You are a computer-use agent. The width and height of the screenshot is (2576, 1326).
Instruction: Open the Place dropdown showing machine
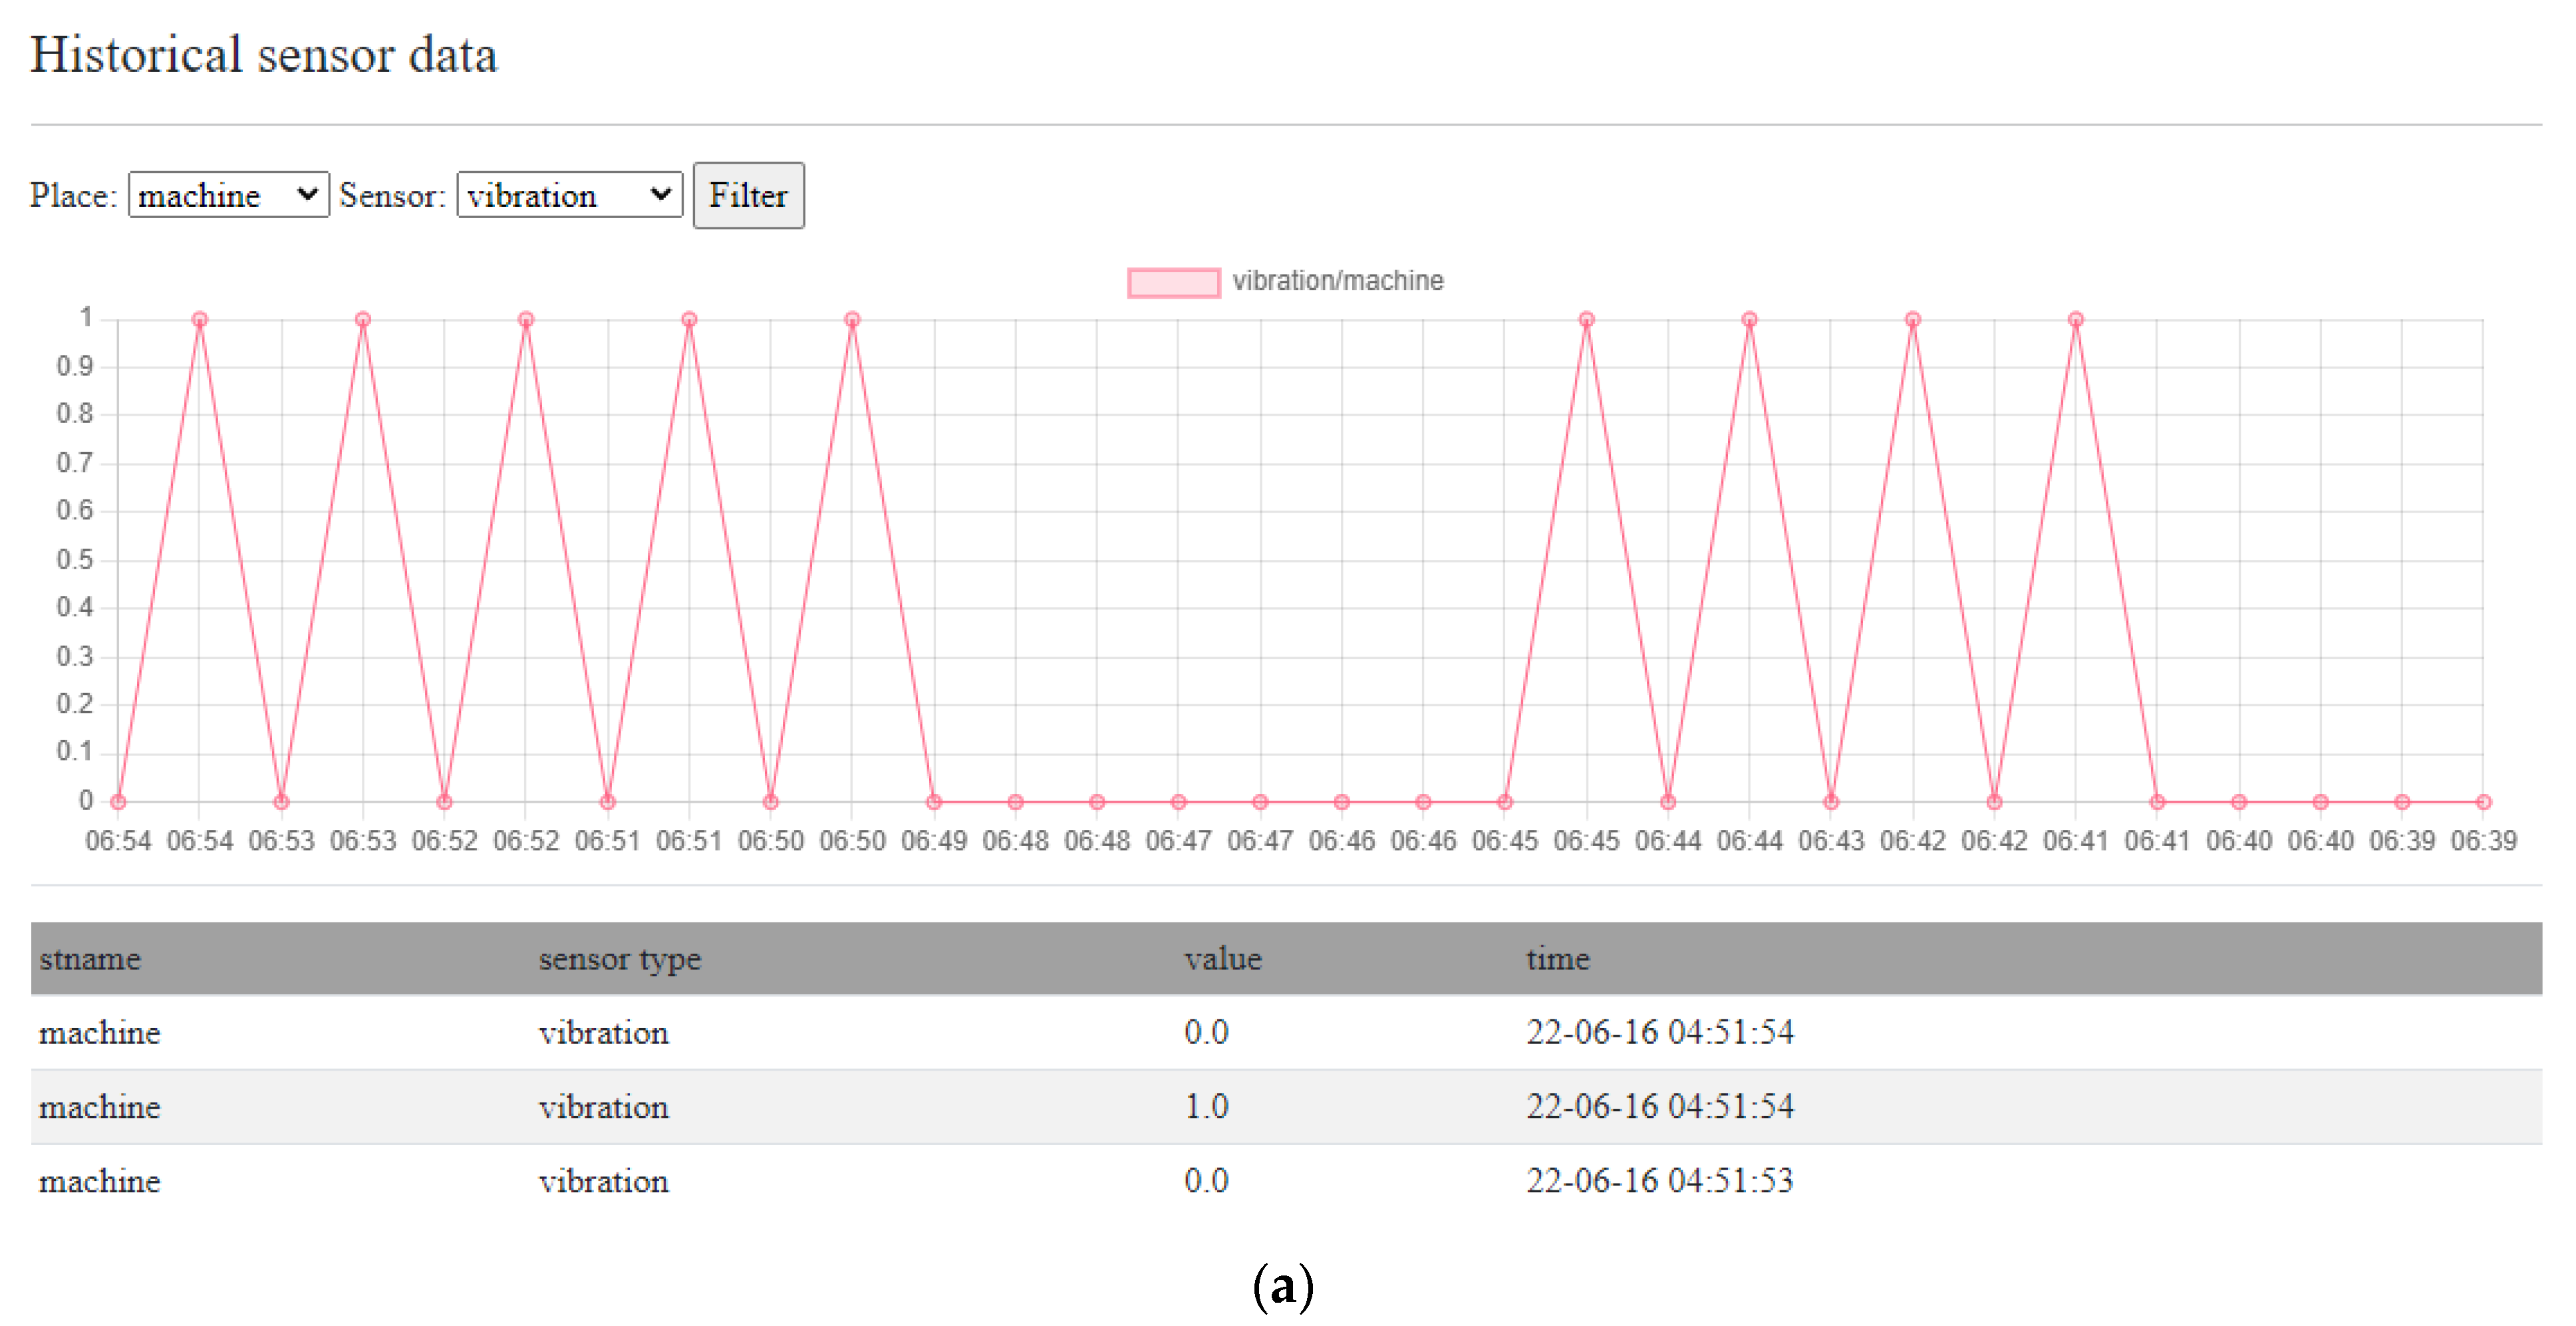tap(228, 195)
